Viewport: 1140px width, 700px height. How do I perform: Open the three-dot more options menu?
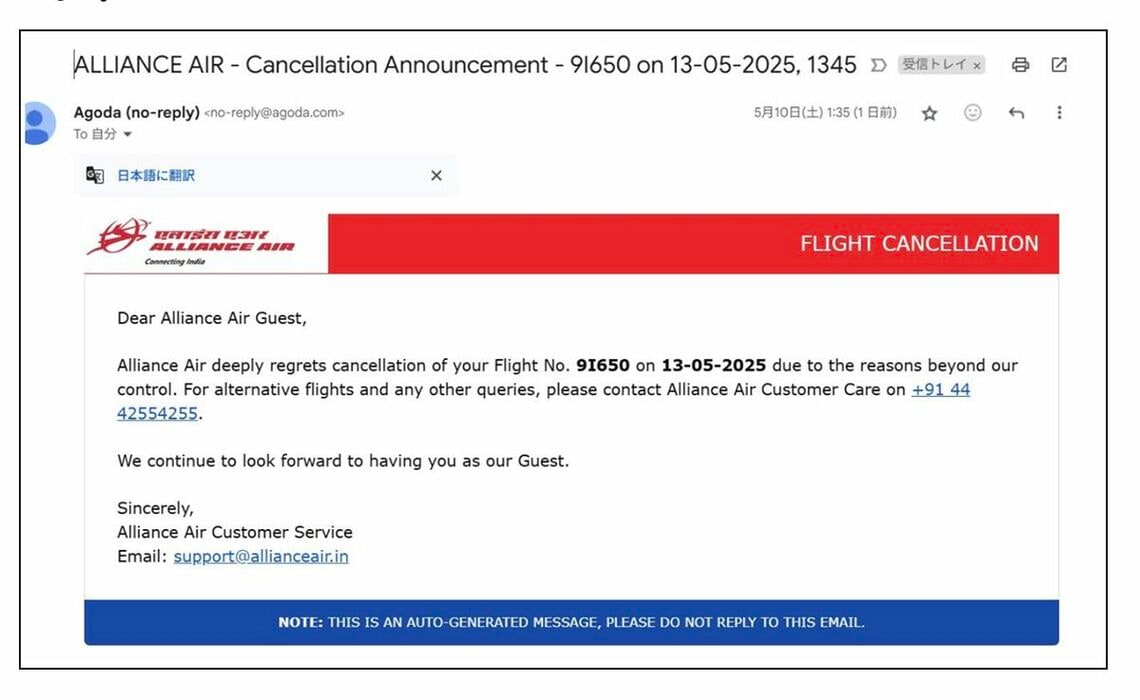coord(1059,113)
